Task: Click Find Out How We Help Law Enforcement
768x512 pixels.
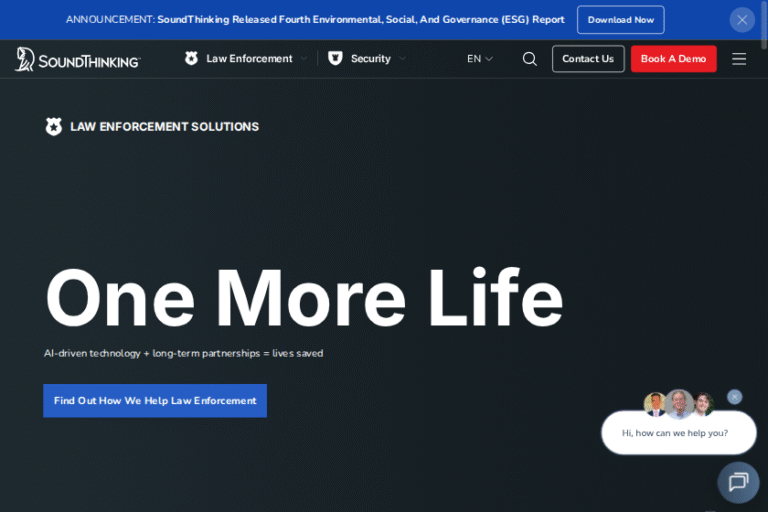Action: pyautogui.click(x=155, y=401)
